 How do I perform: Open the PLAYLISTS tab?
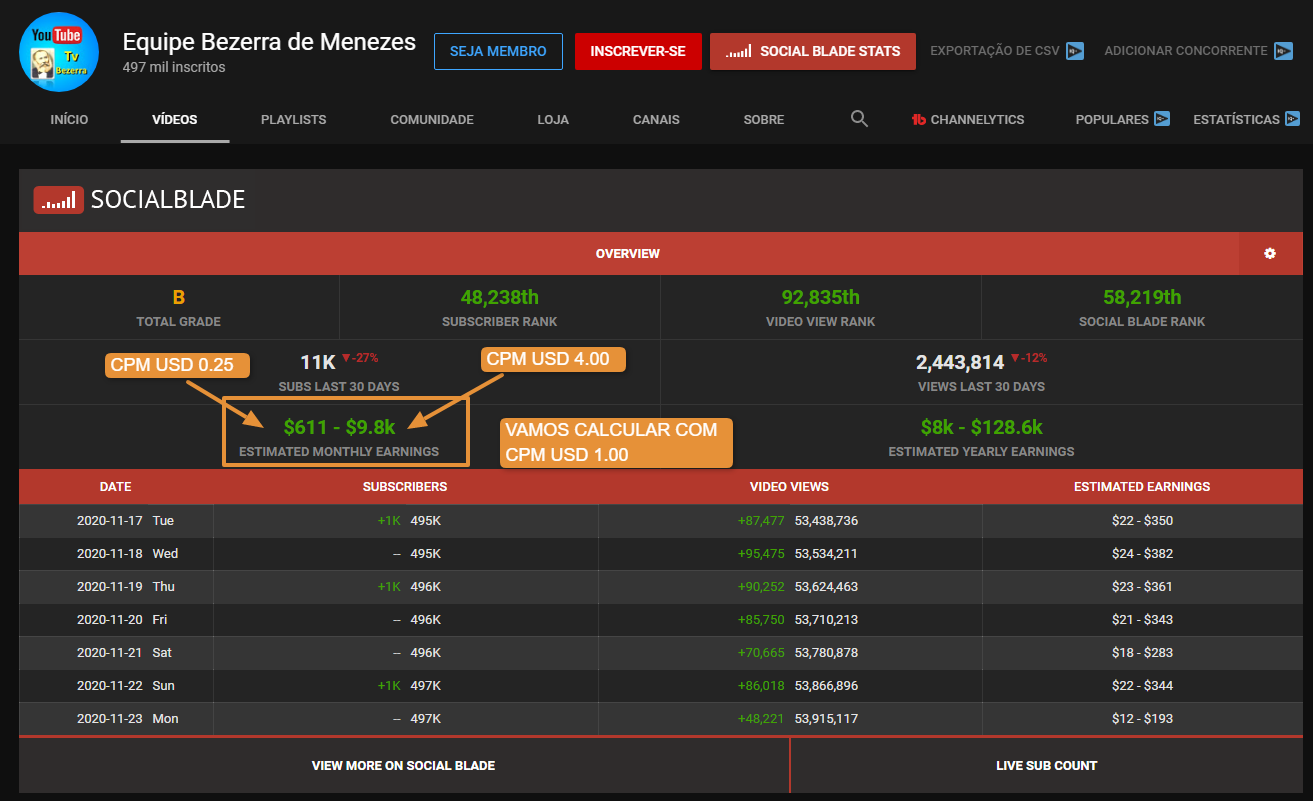pyautogui.click(x=293, y=119)
